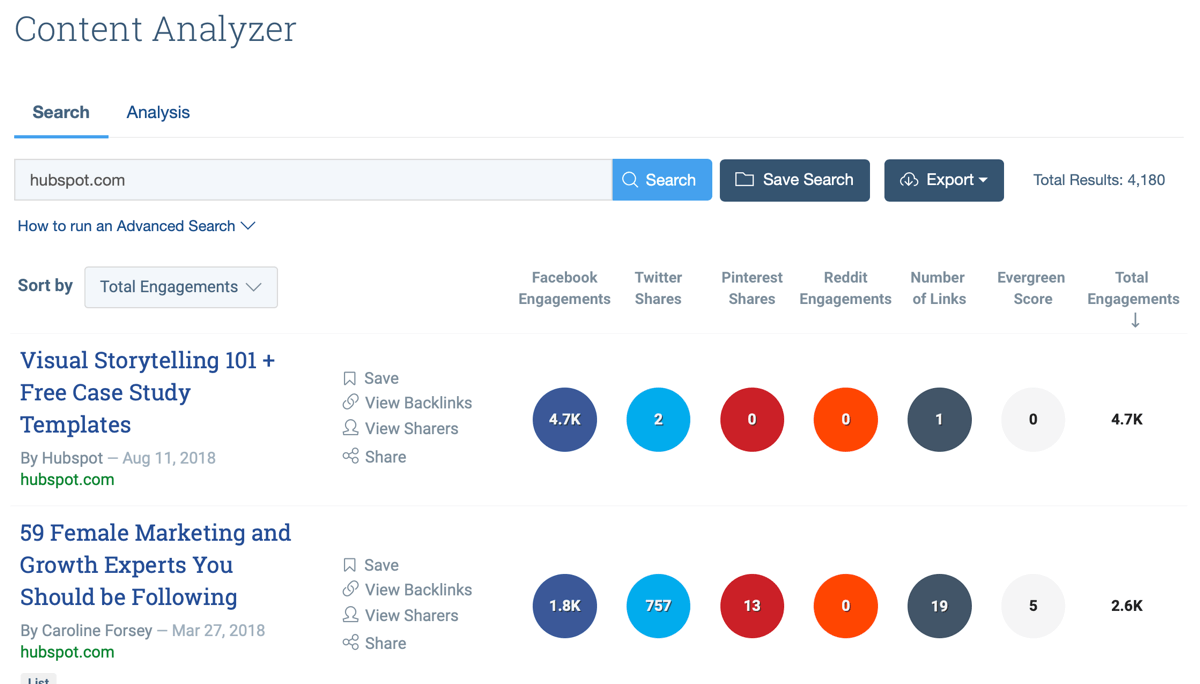Click the bookmark icon for Visual Storytelling Save

[350, 378]
